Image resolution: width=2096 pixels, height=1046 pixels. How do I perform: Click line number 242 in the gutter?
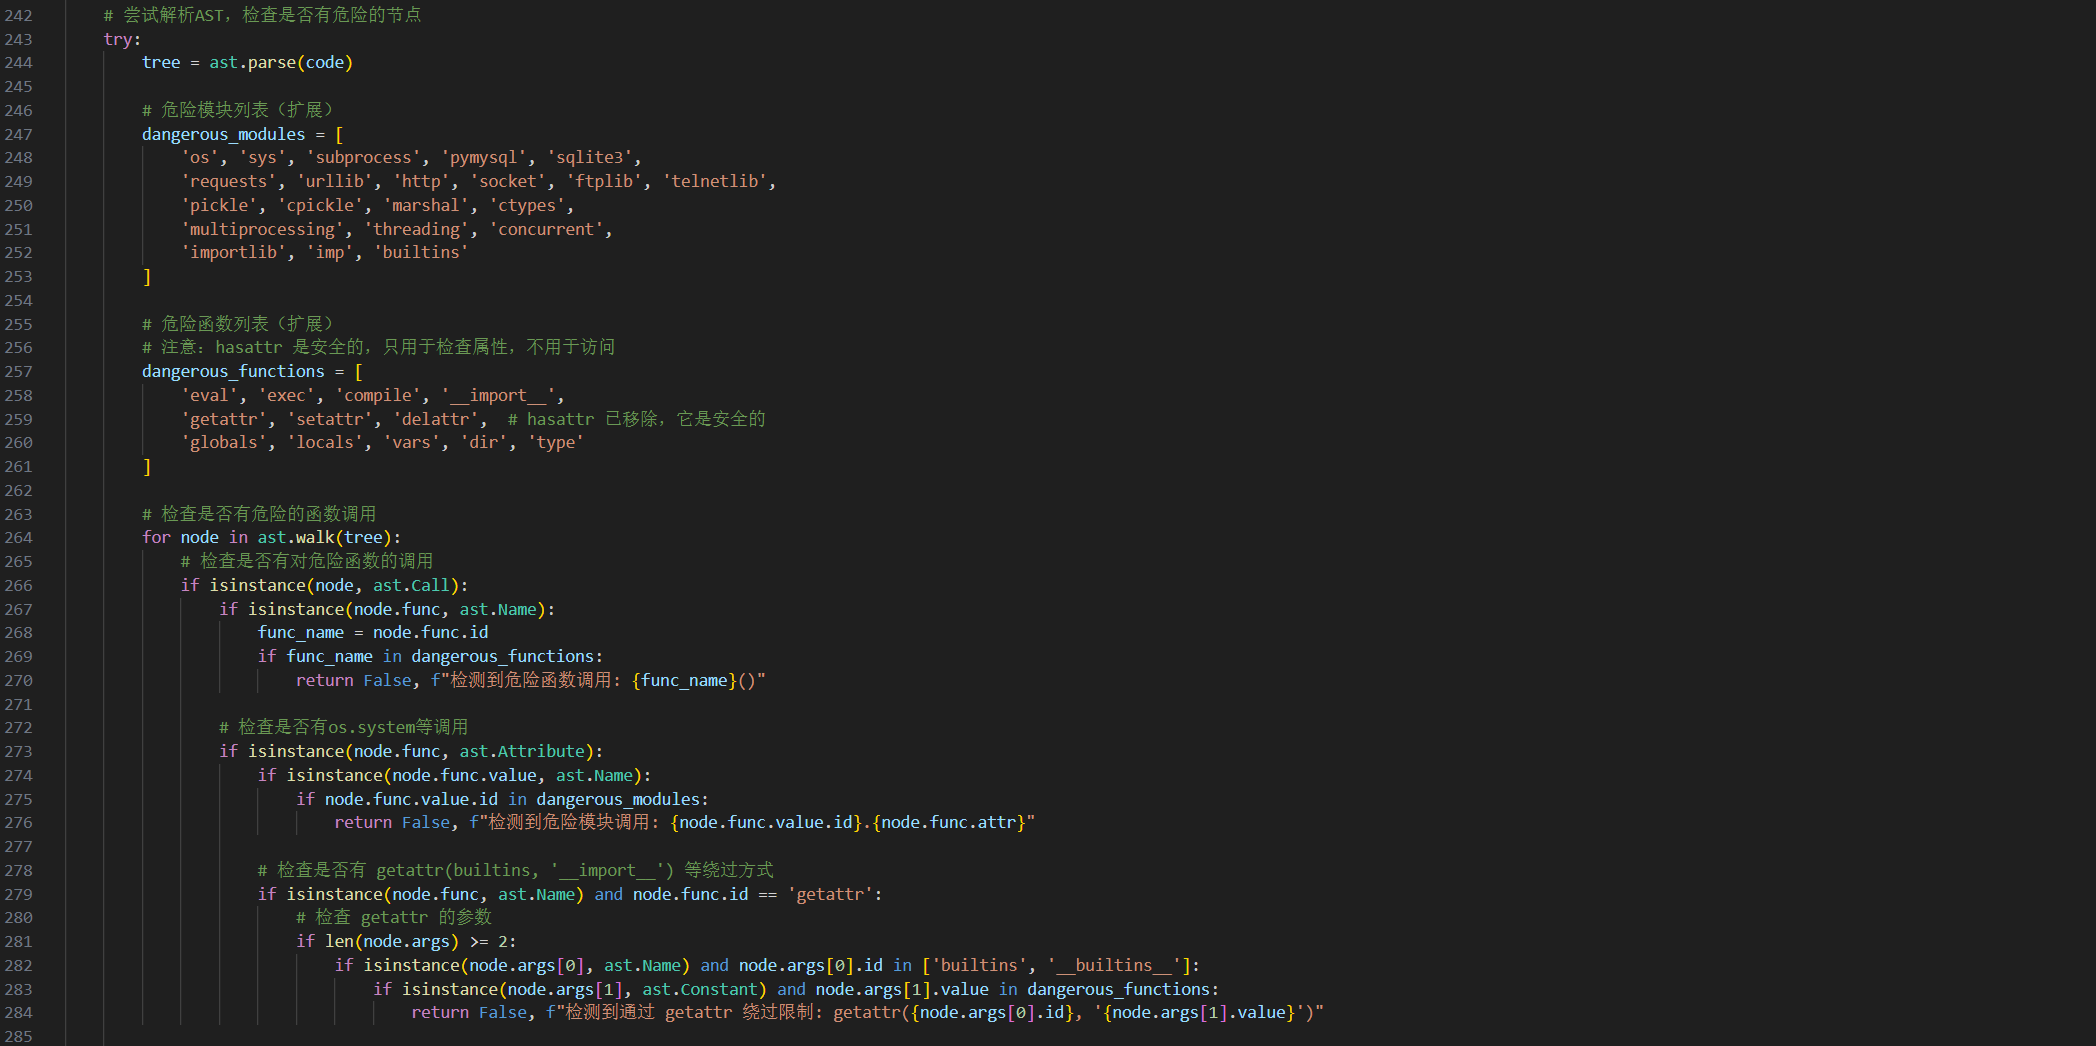click(18, 15)
